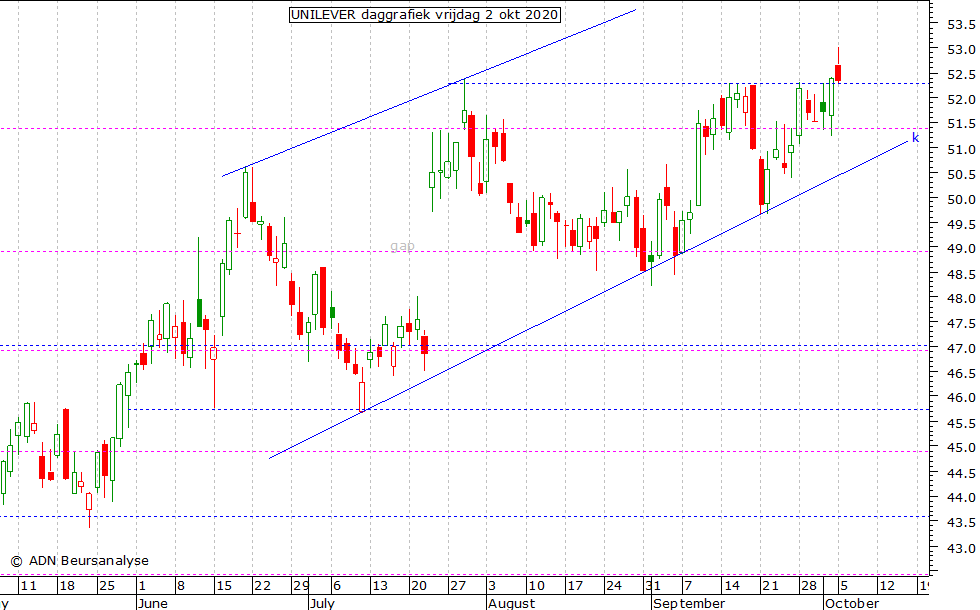
Task: Click the July month label
Action: 322,603
